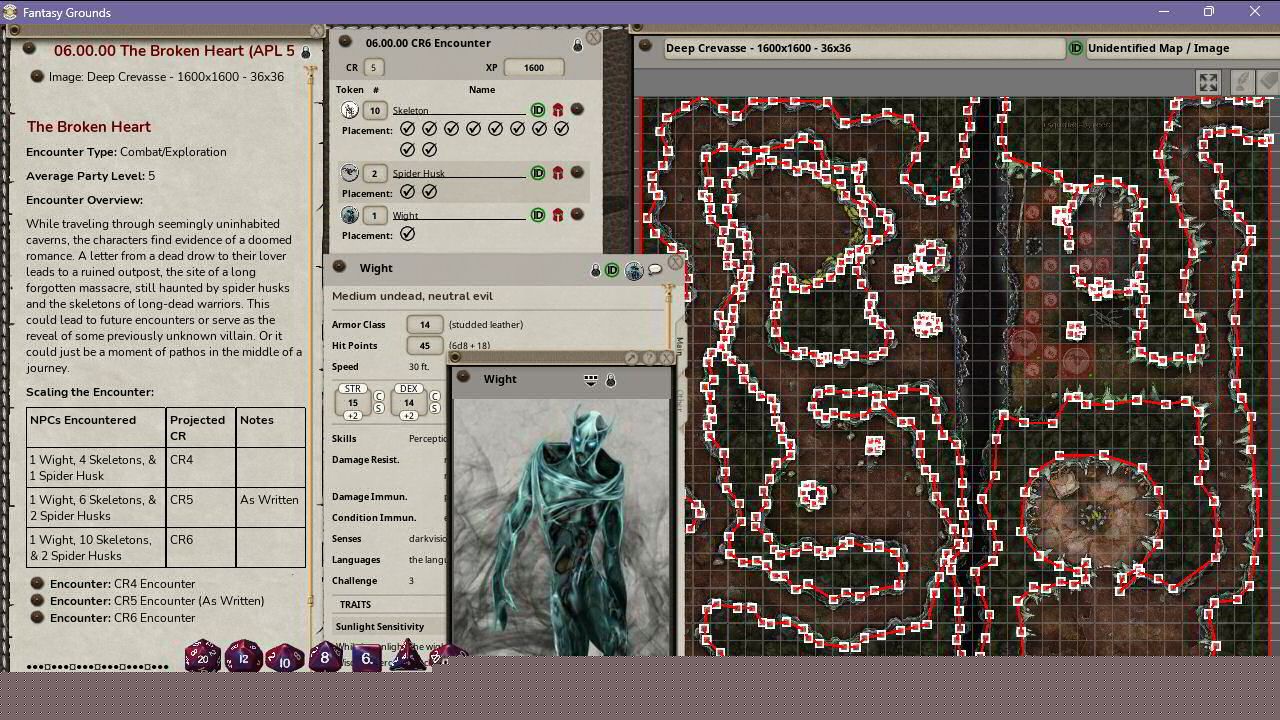
Task: Toggle the first Skeleton placement checkmark
Action: [407, 129]
